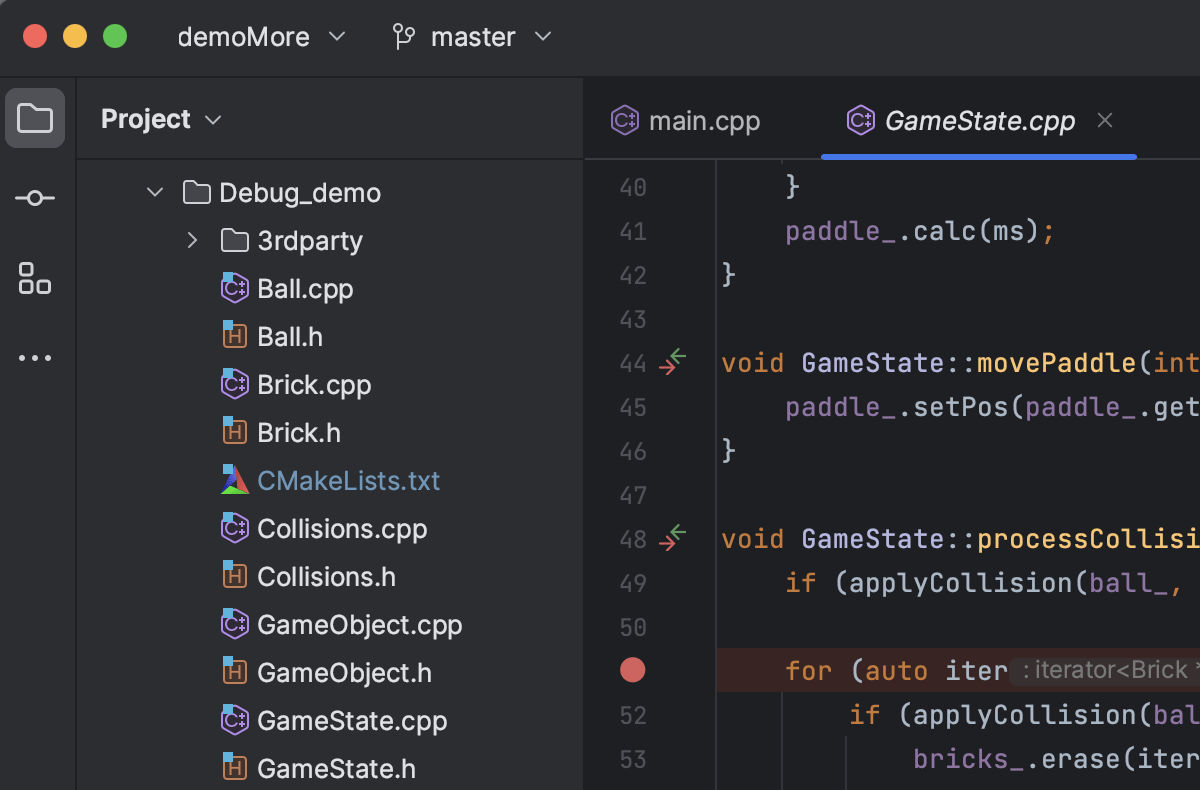Show more tool windows via ellipsis

coord(35,358)
